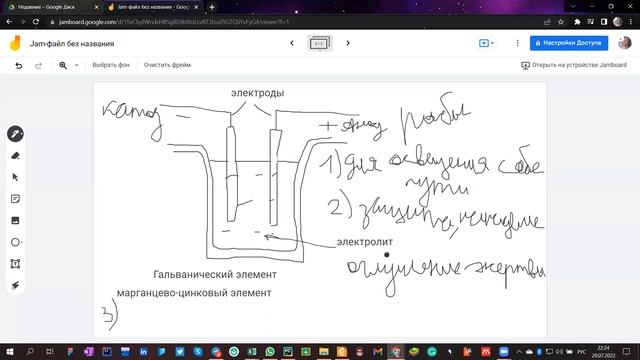The height and width of the screenshot is (360, 640).
Task: Select the Jam-файл без названия browser tab
Action: [153, 7]
